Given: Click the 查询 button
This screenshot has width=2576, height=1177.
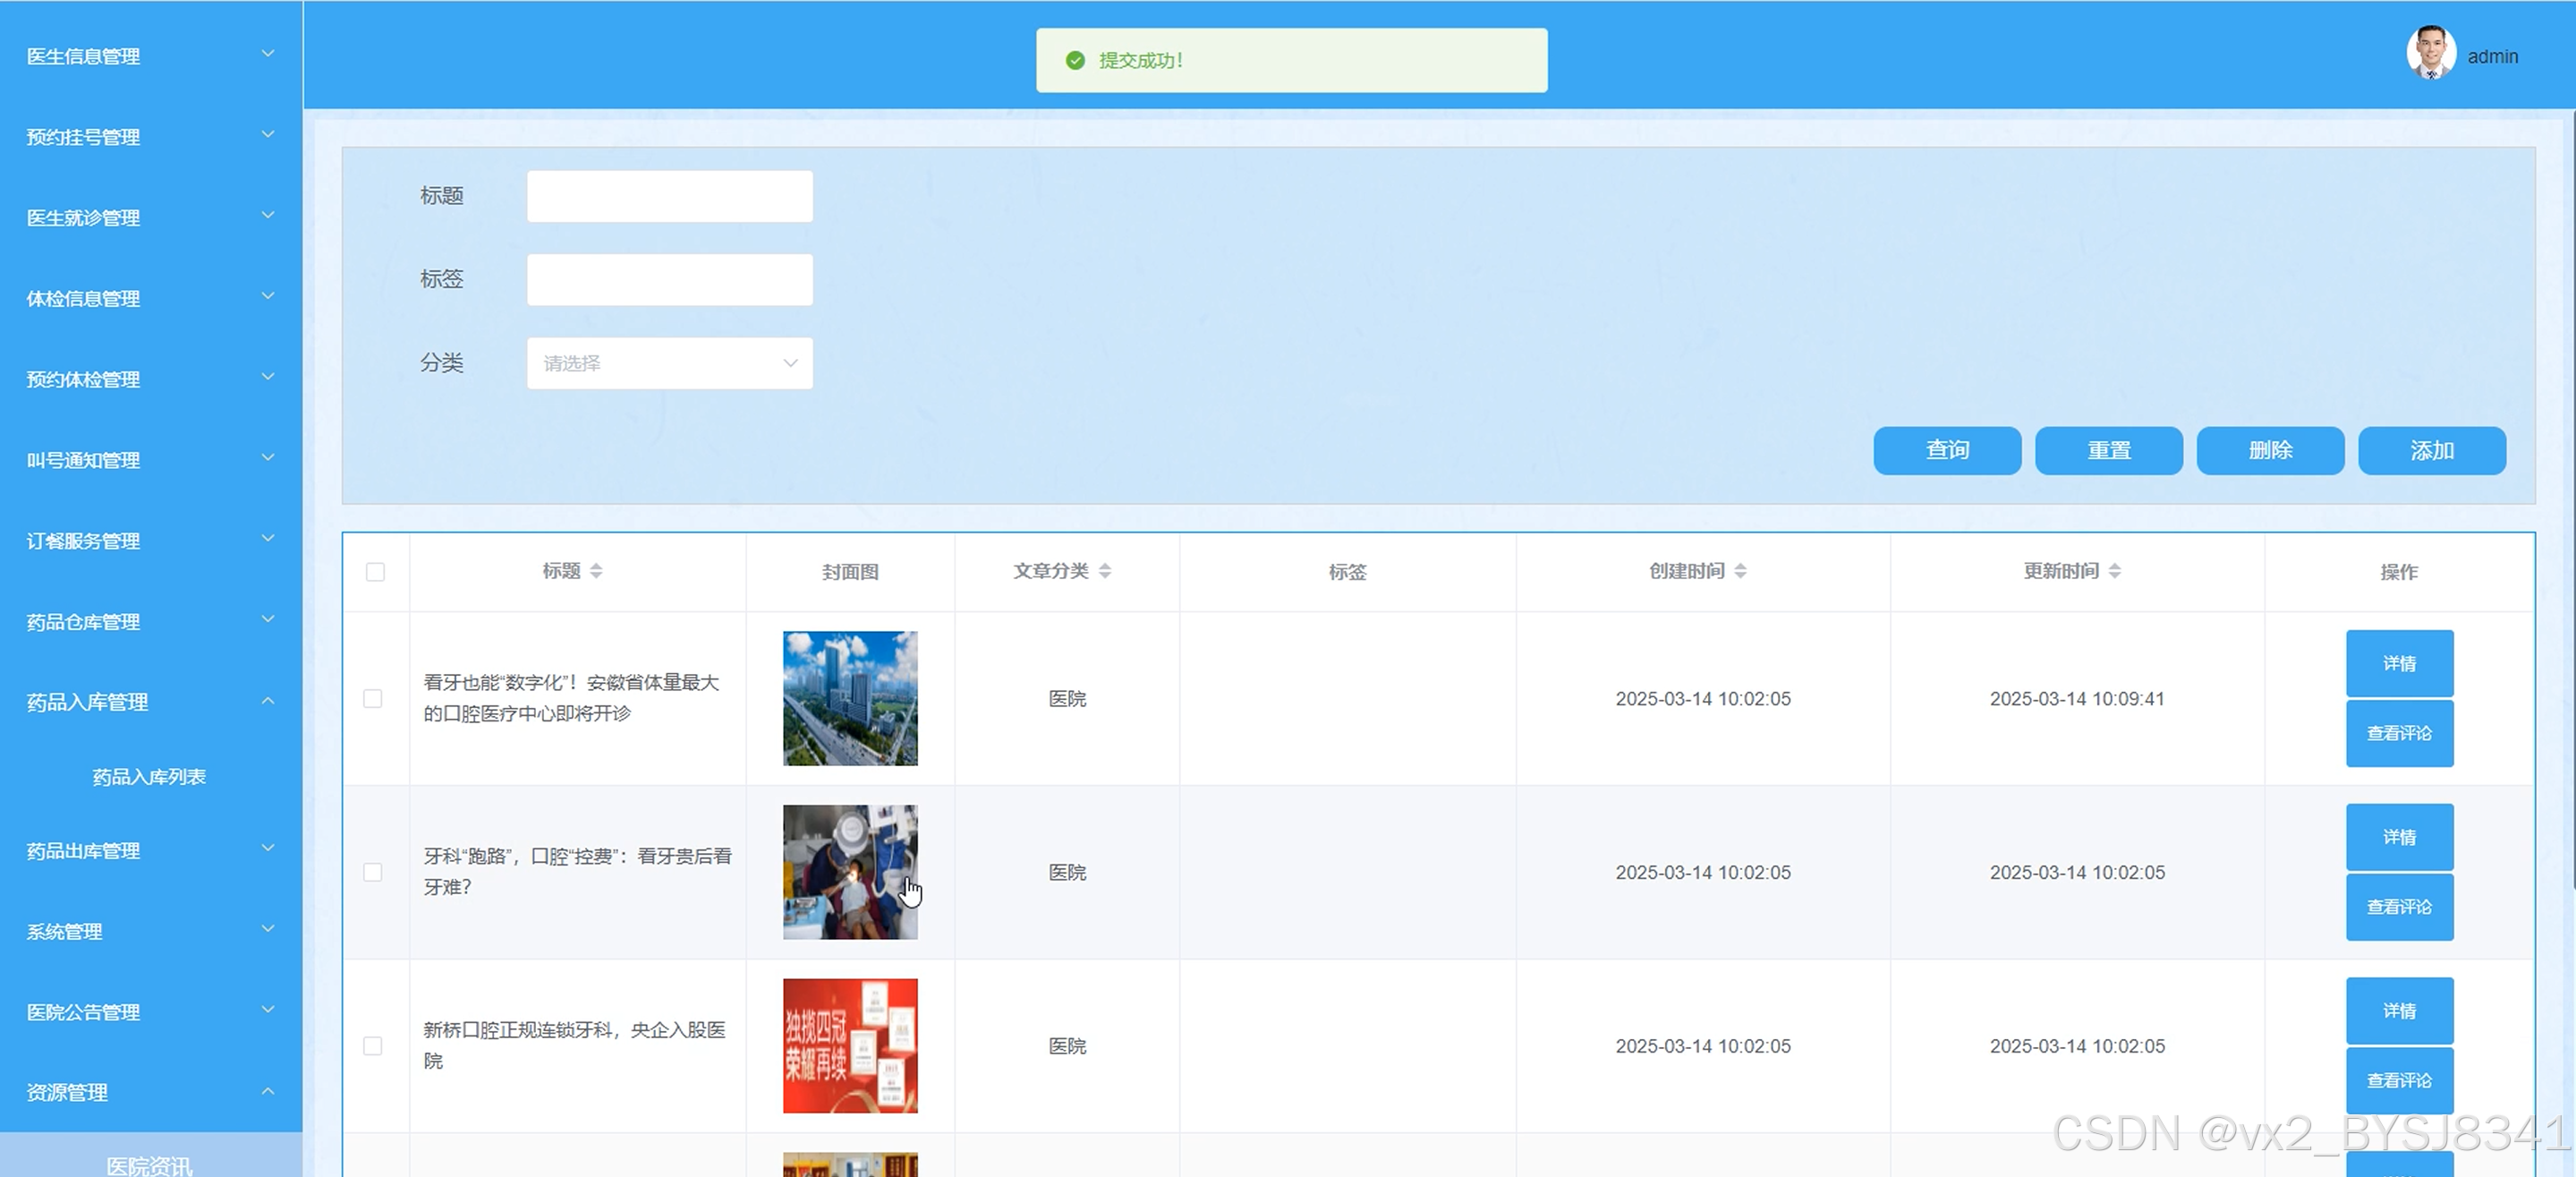Looking at the screenshot, I should point(1946,451).
